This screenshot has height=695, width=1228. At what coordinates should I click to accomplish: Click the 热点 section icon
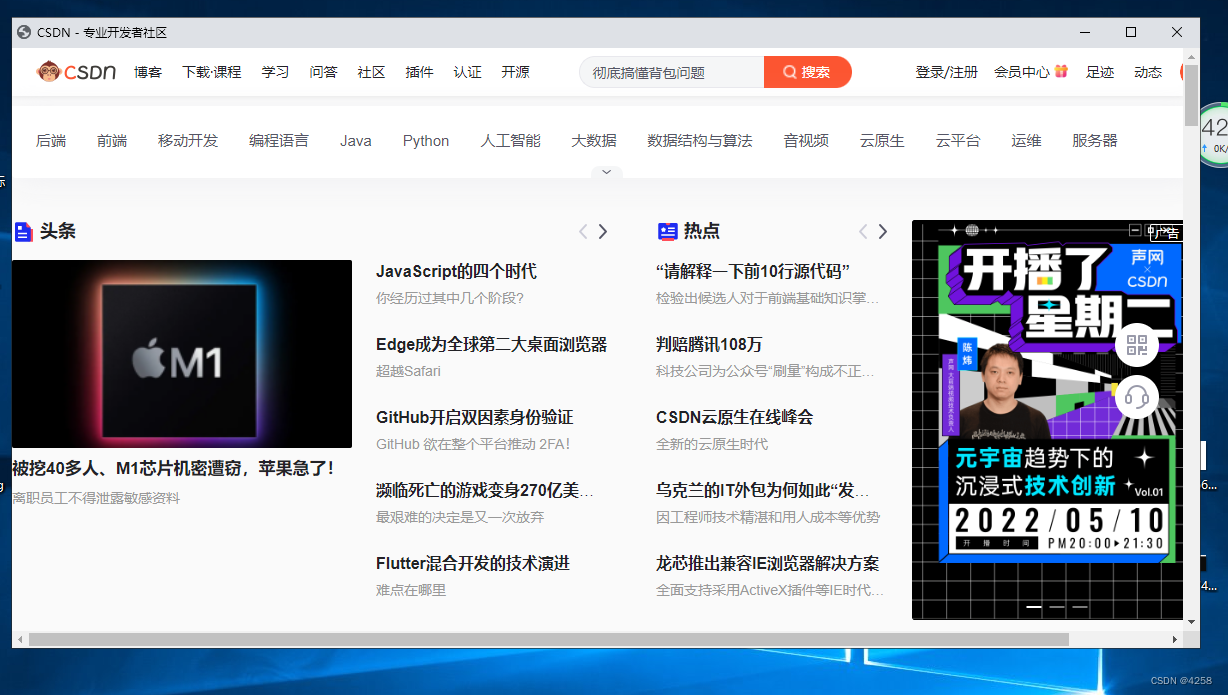click(667, 232)
